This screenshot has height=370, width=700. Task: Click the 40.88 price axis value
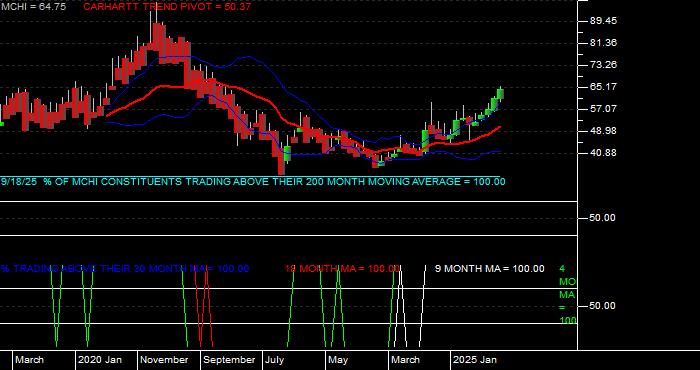pyautogui.click(x=603, y=153)
